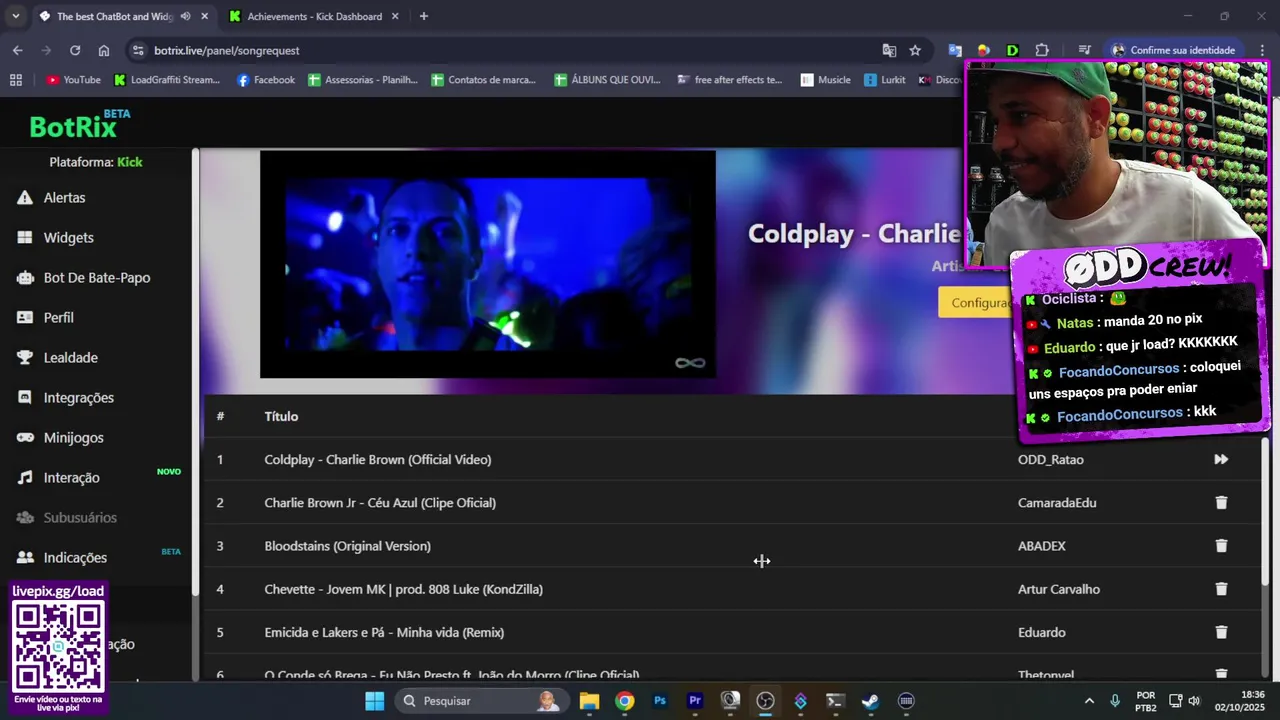Delete Emicida e Lakers e Pá request

click(1221, 632)
